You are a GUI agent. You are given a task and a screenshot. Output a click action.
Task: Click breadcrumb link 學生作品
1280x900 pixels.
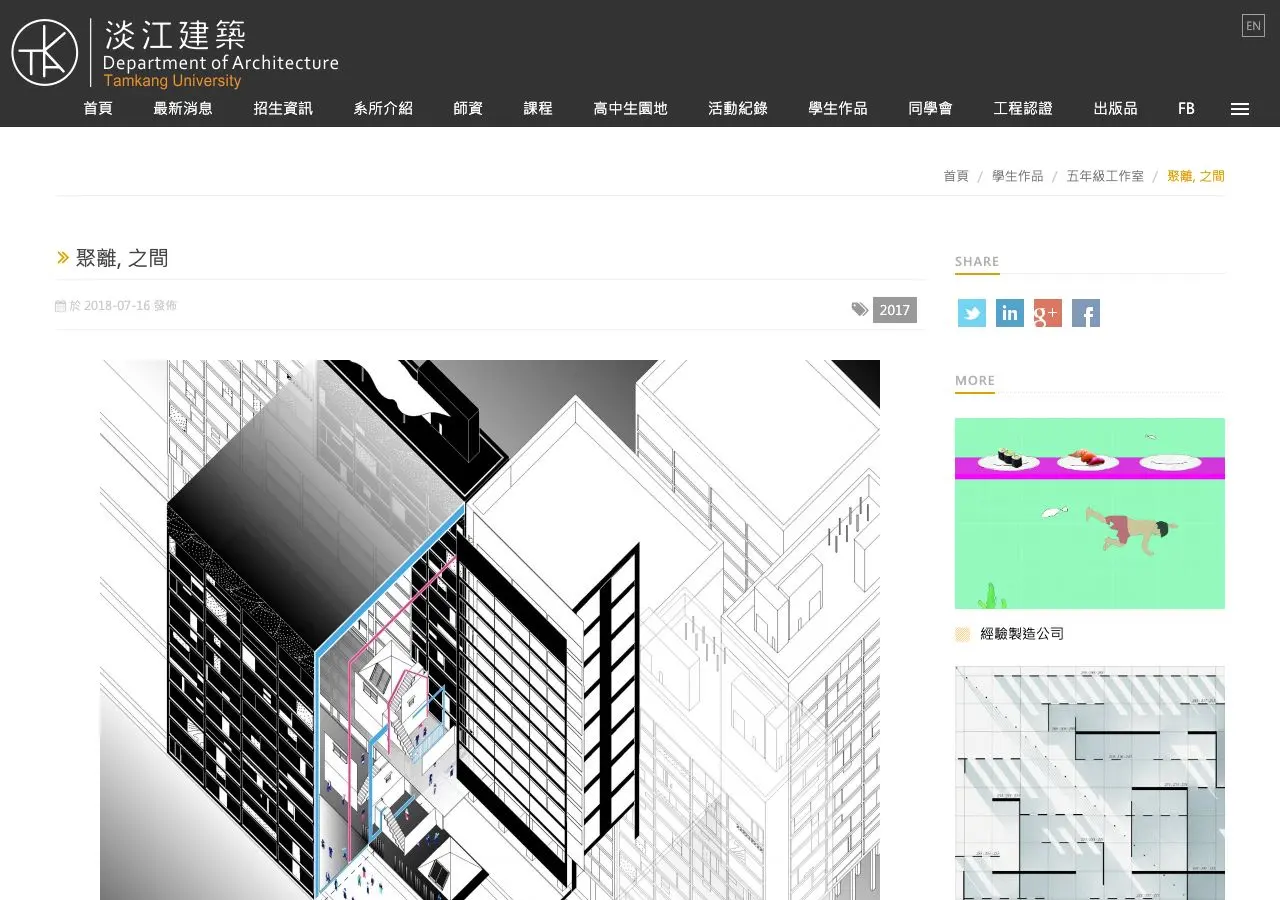(x=1018, y=176)
